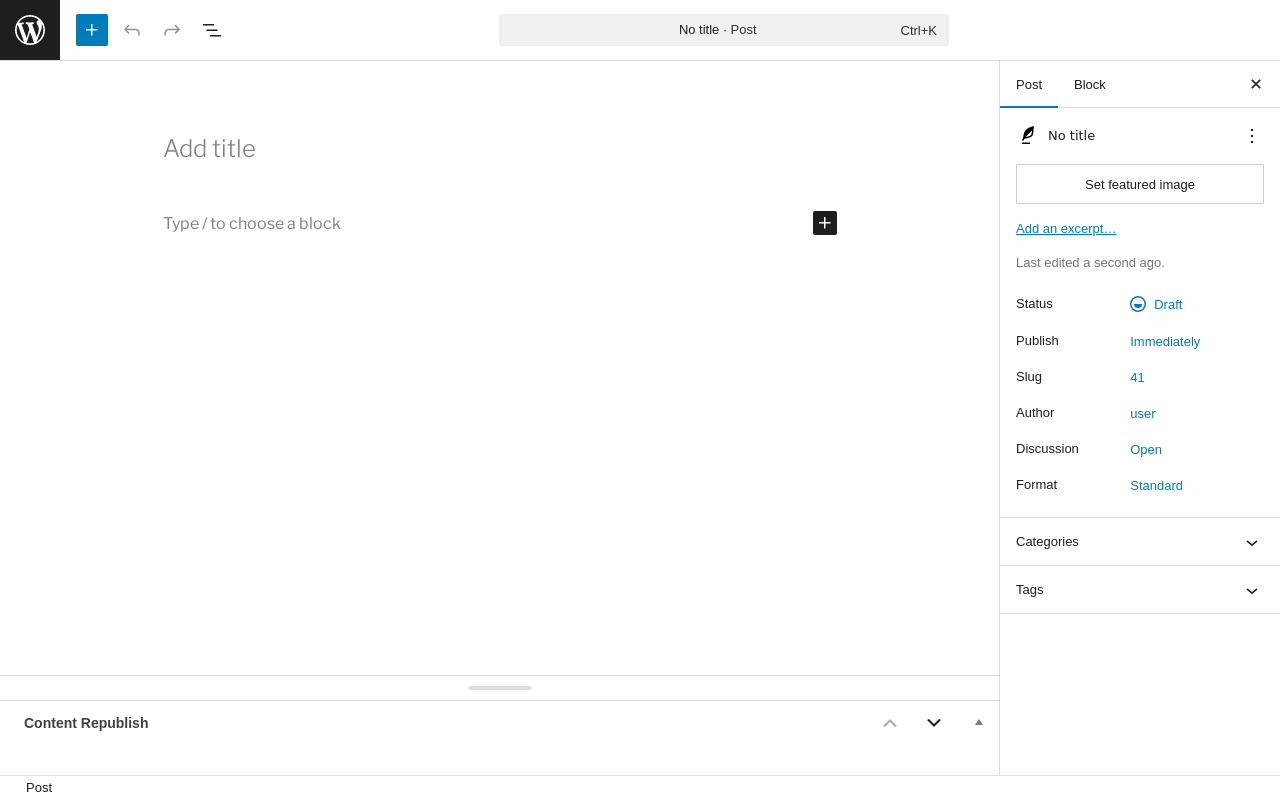The image size is (1280, 800).
Task: Open the Discussion settings set to Open
Action: tap(1146, 449)
